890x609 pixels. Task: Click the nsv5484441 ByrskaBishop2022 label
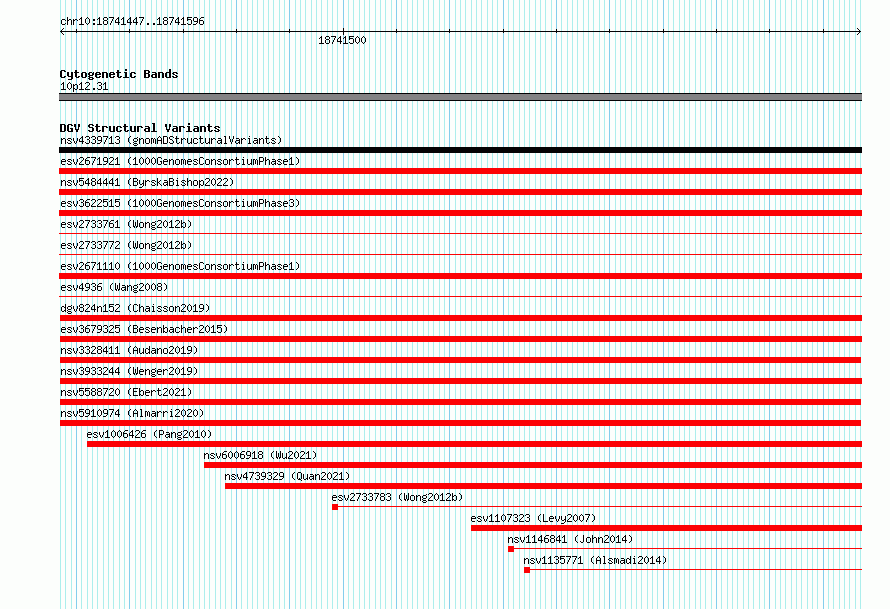[x=147, y=182]
